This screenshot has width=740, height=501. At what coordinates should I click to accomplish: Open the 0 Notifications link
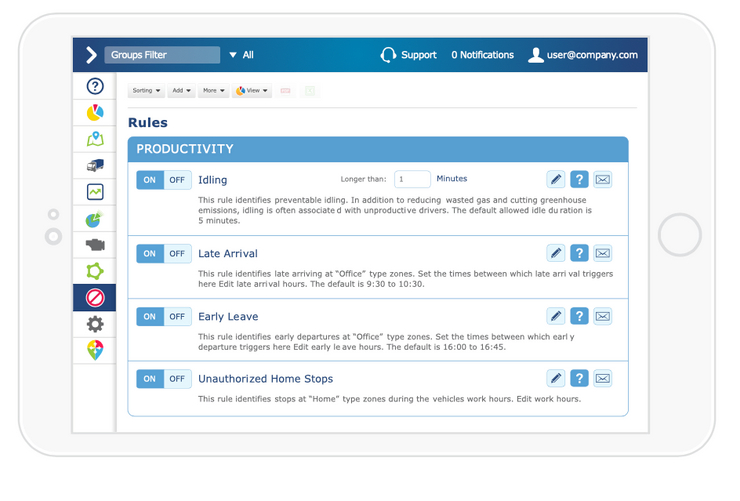[x=482, y=55]
